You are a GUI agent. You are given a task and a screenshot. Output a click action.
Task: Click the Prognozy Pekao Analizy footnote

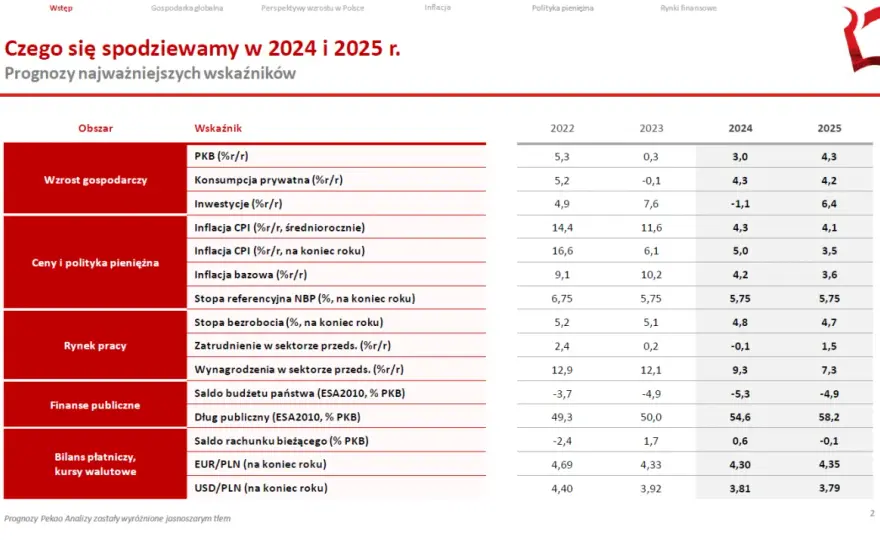click(117, 519)
